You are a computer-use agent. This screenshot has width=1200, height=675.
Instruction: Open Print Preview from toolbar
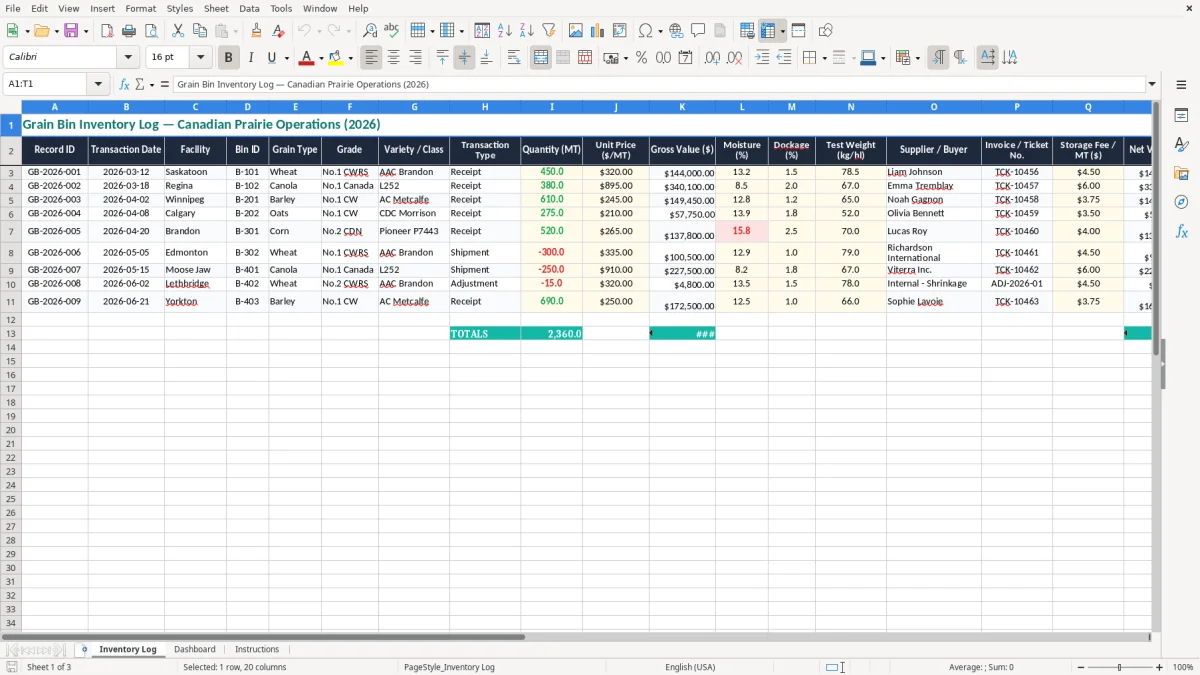pyautogui.click(x=151, y=31)
